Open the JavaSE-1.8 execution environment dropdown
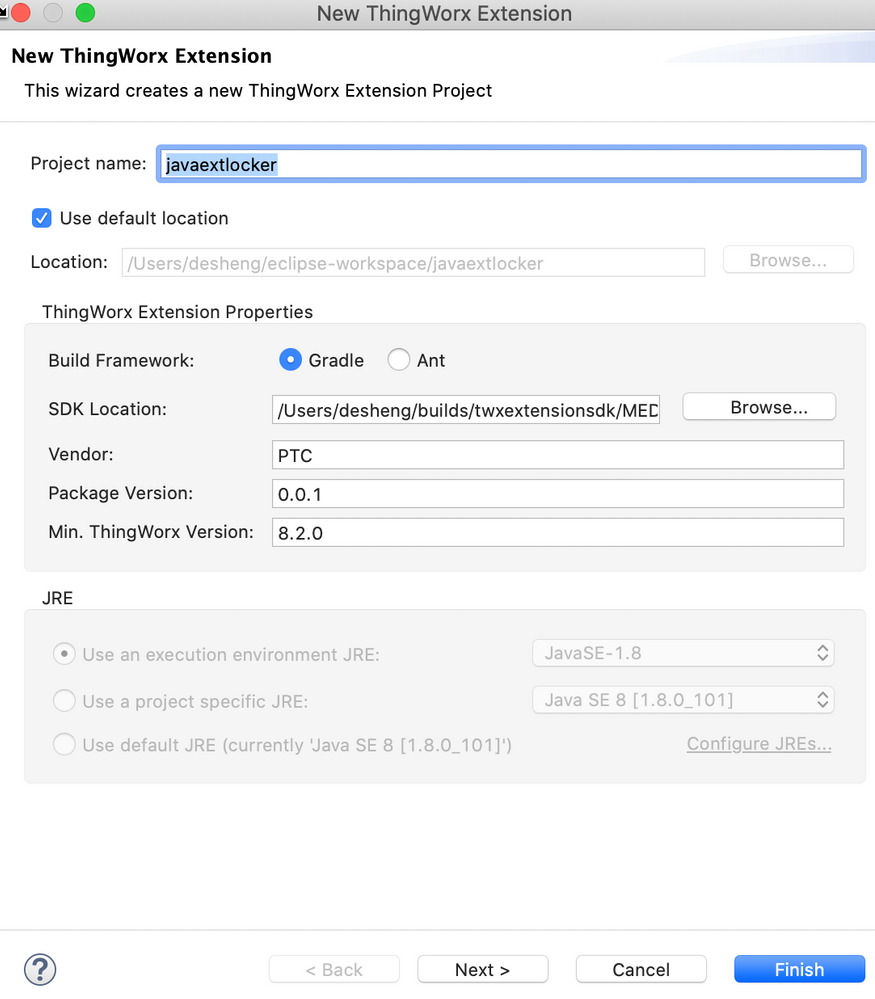 683,653
